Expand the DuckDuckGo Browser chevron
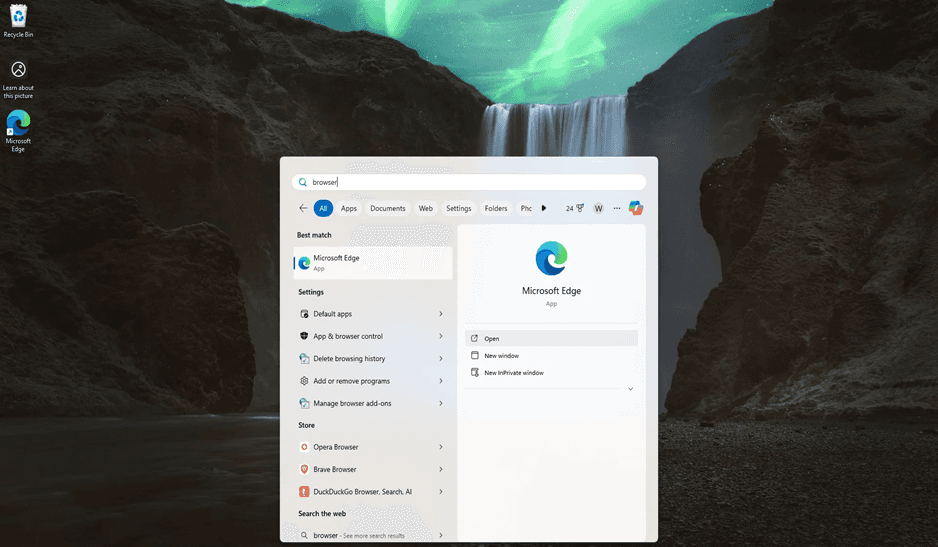This screenshot has height=547, width=938. click(x=441, y=491)
